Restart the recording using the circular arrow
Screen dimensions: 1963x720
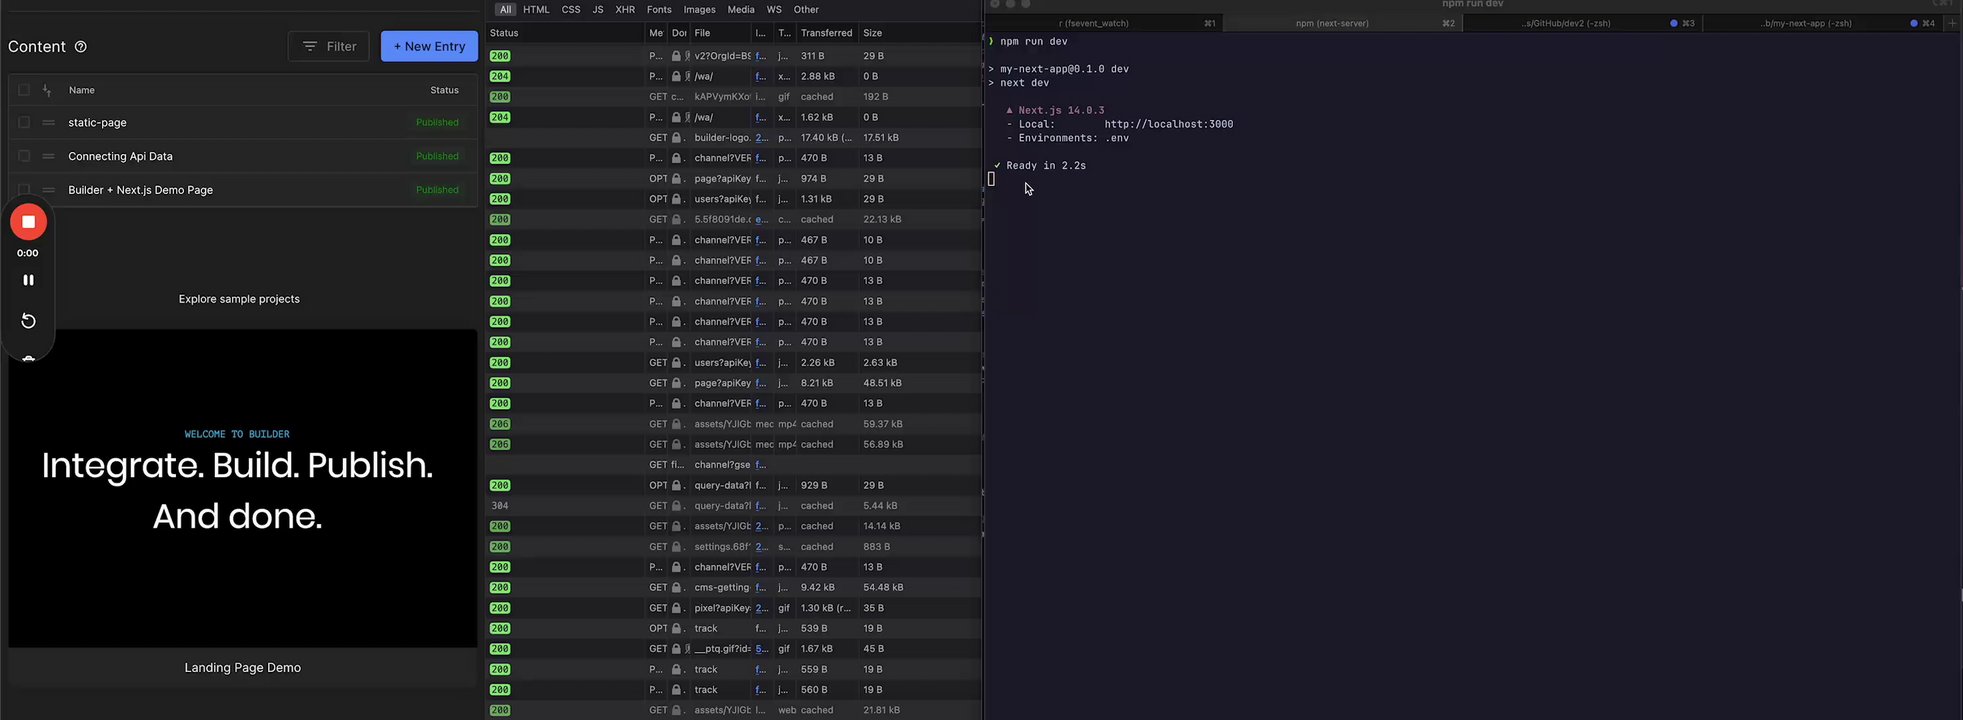tap(29, 321)
